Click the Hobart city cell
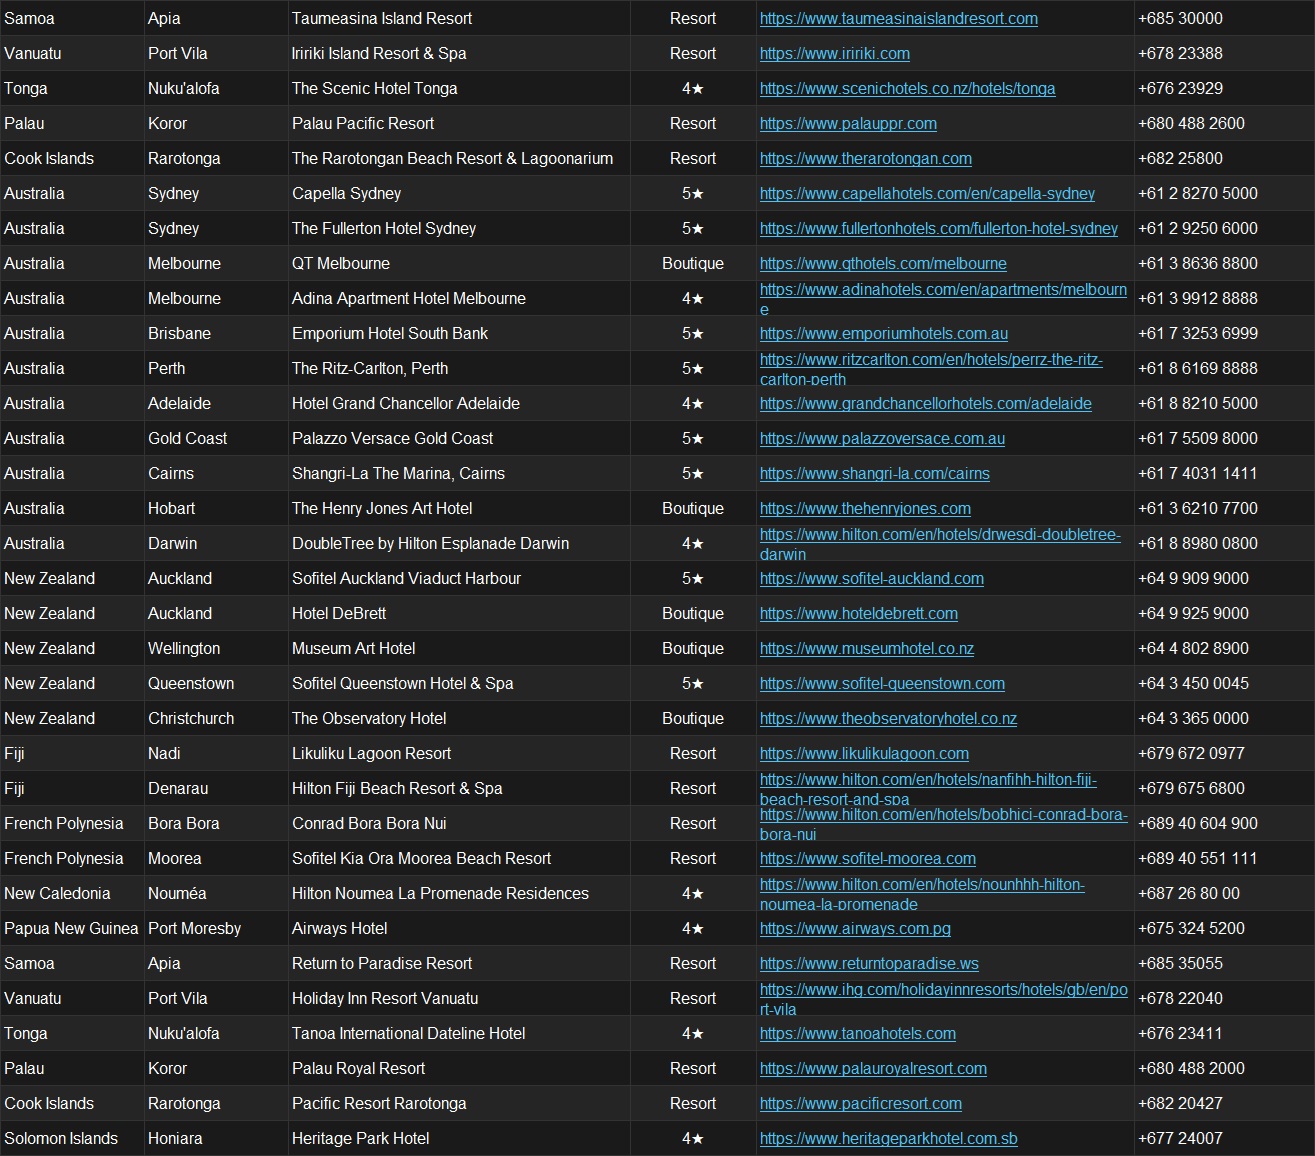 216,508
